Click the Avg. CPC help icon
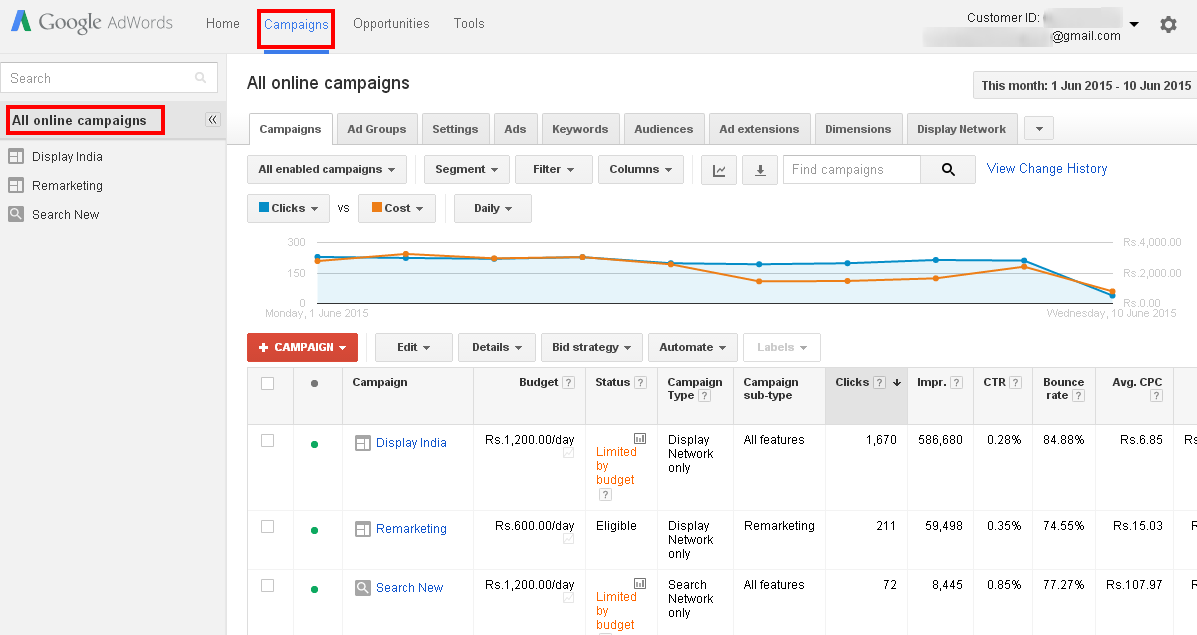1197x635 pixels. [x=1157, y=396]
